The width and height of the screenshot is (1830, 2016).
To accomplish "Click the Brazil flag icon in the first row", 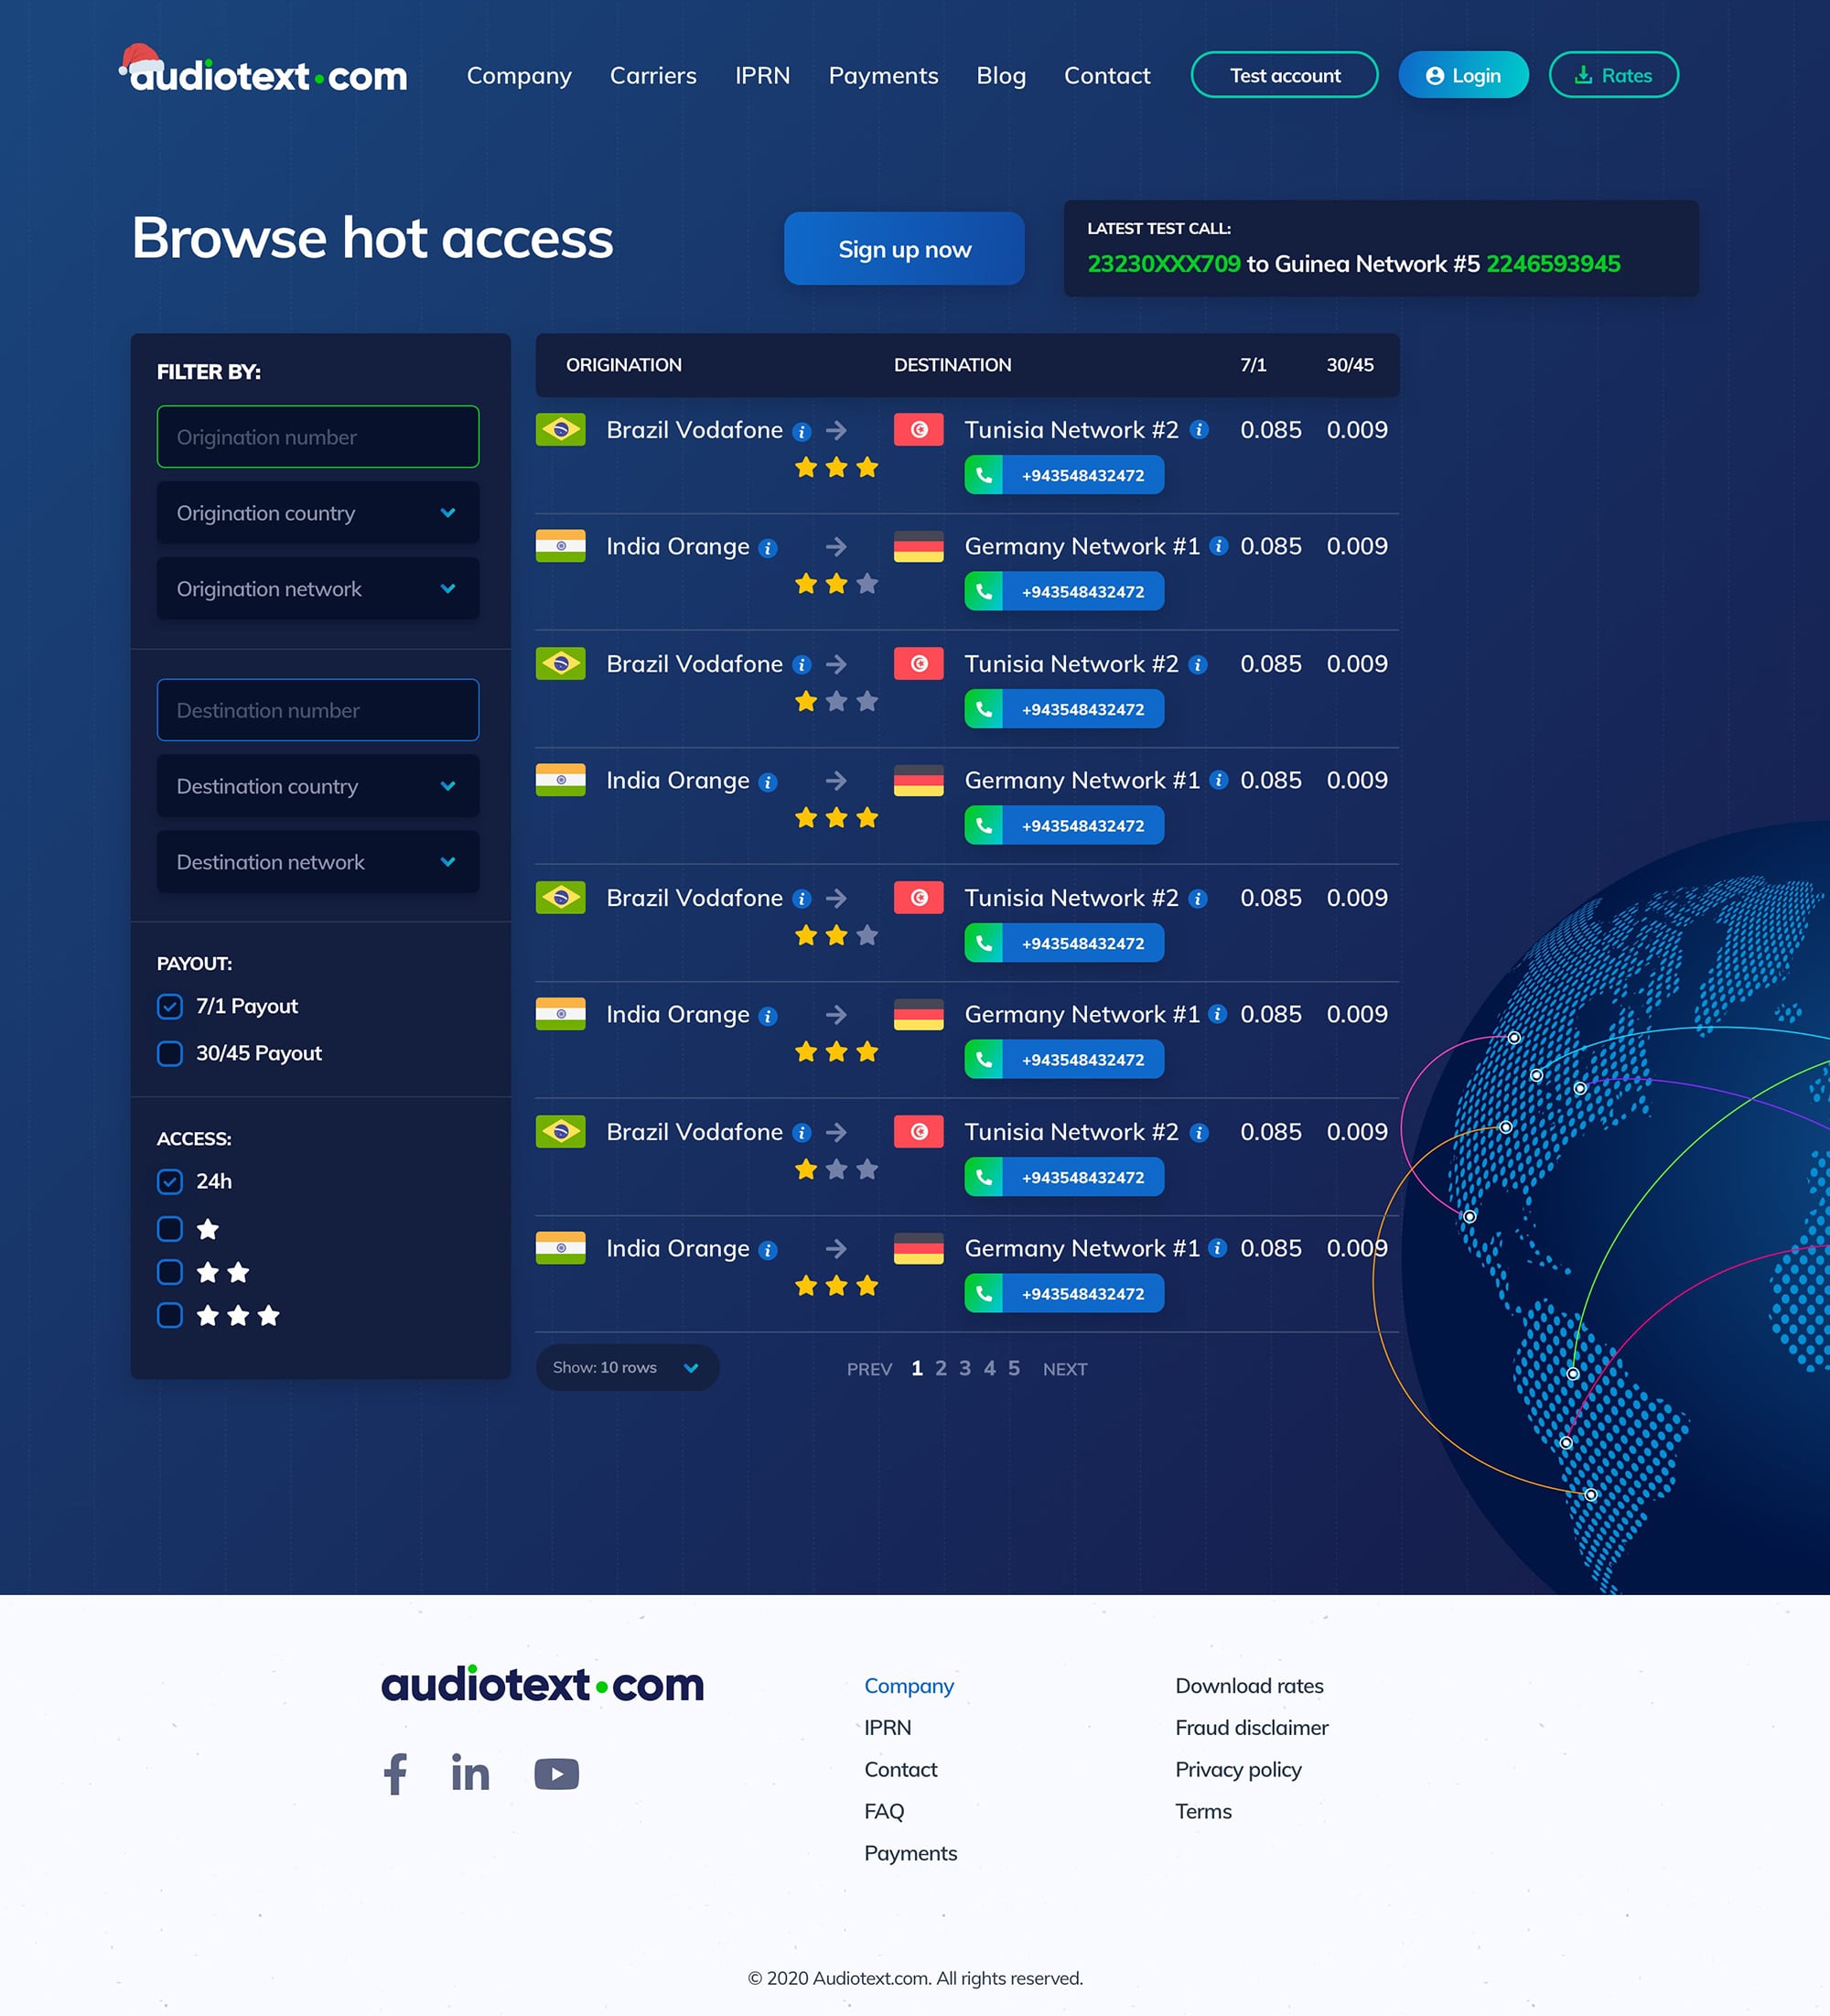I will [x=560, y=430].
